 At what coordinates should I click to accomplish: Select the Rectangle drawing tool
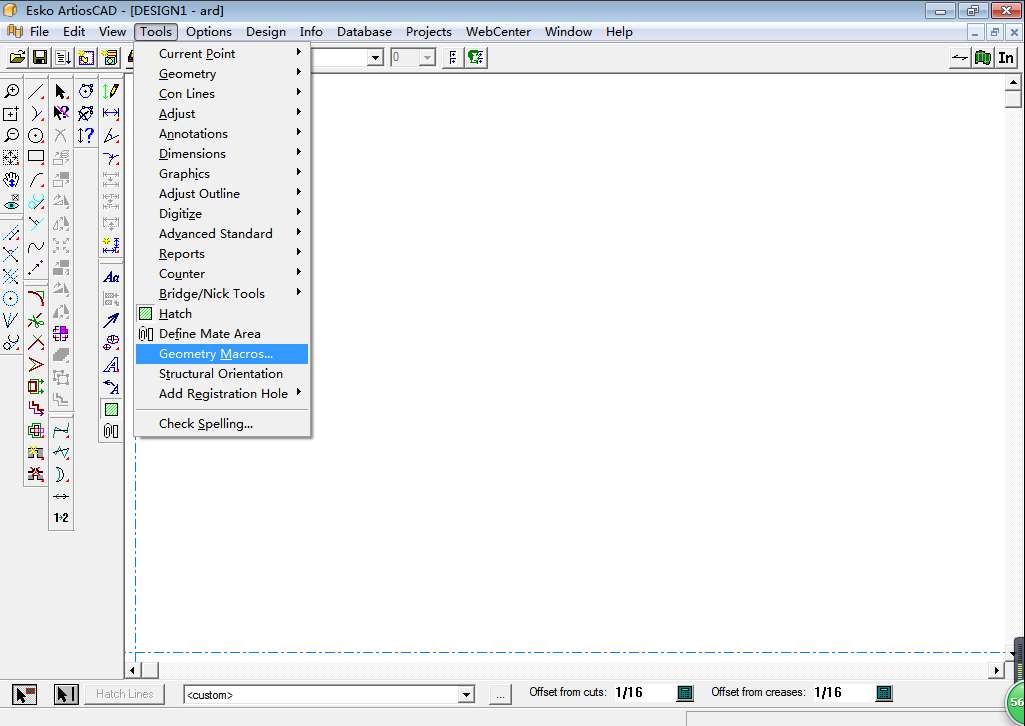[36, 157]
